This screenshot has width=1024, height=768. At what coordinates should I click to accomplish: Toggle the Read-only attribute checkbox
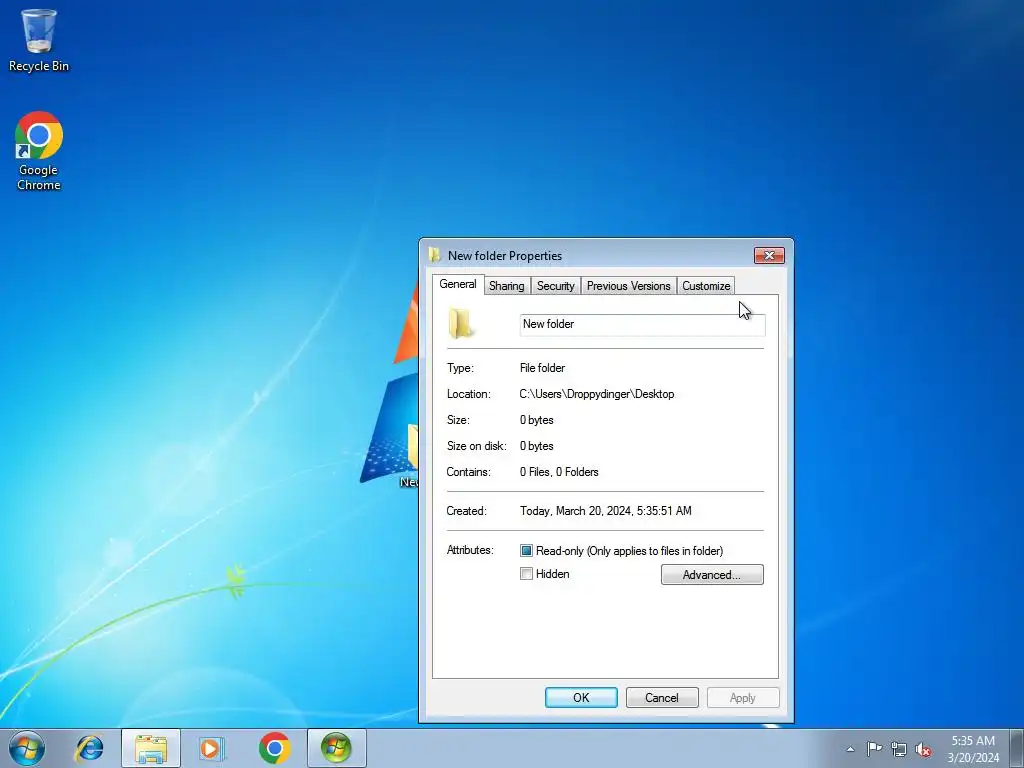tap(526, 551)
